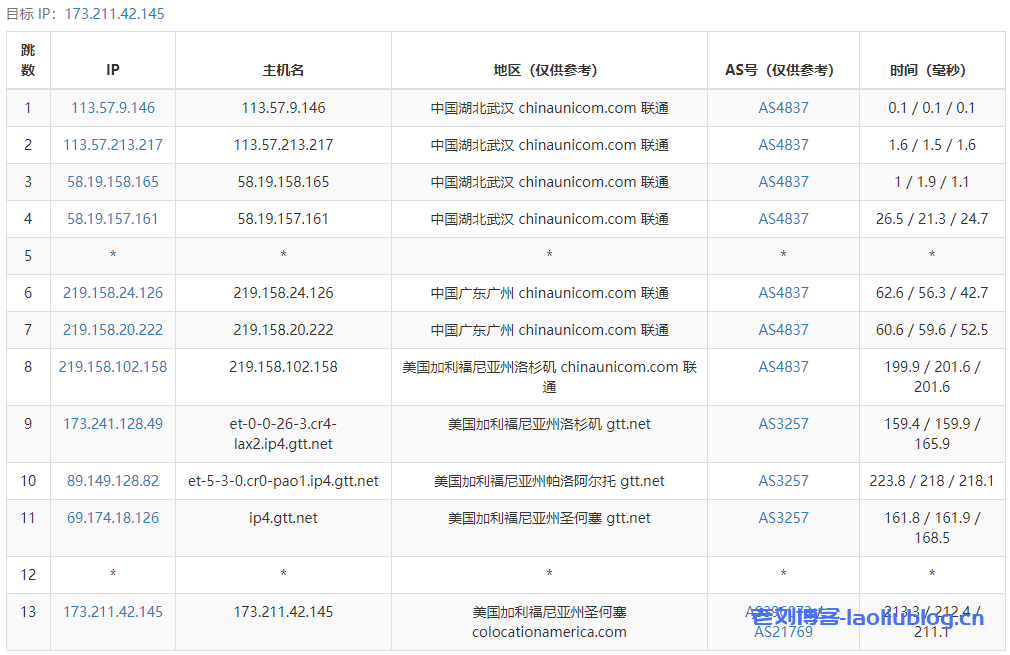Click the 时间（毫秒） column header
1010x655 pixels.
tap(932, 70)
